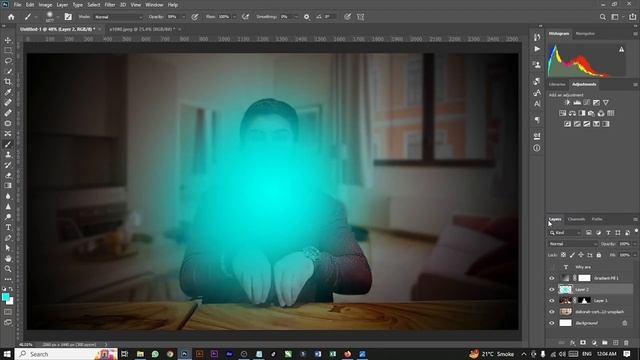The width and height of the screenshot is (640, 360).
Task: Add Color Balance adjustment
Action: (572, 113)
